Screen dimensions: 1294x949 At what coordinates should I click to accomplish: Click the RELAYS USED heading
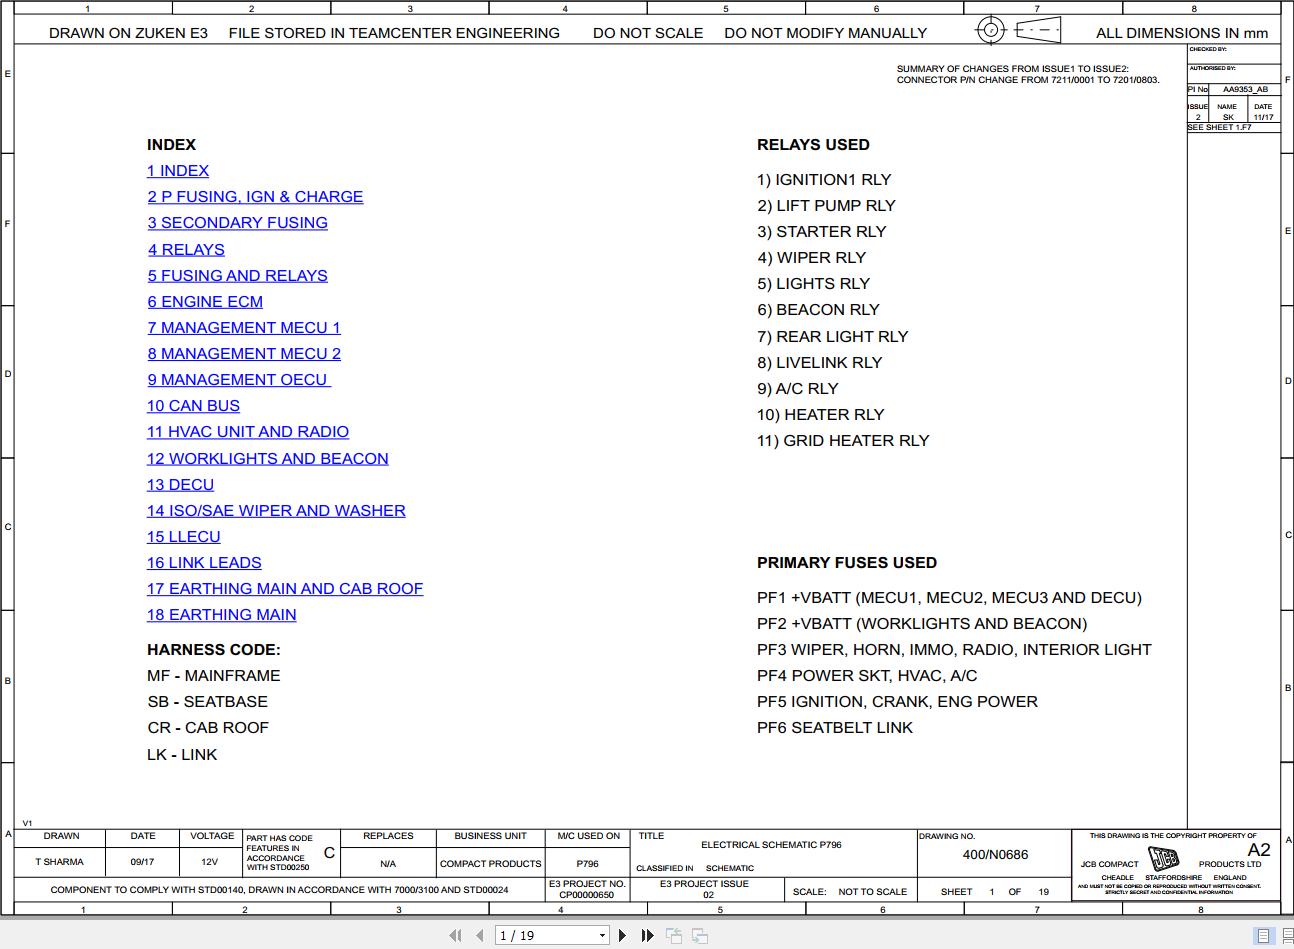pos(813,145)
